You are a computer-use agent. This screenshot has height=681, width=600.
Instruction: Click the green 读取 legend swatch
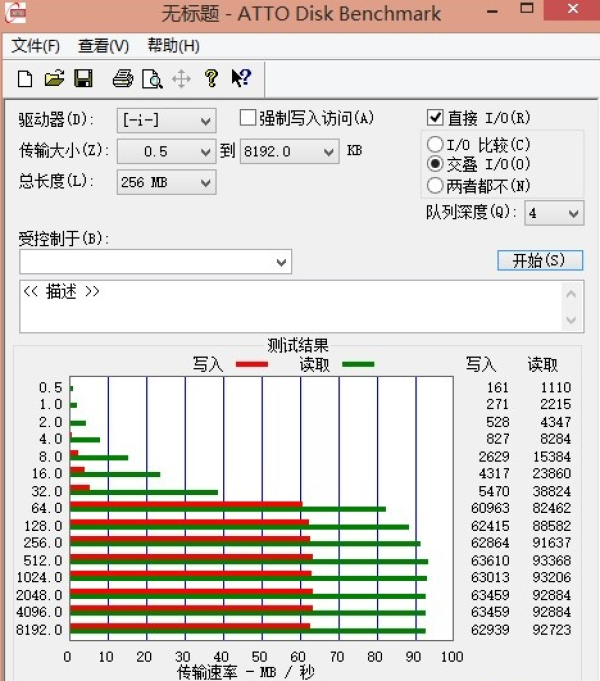coord(358,364)
